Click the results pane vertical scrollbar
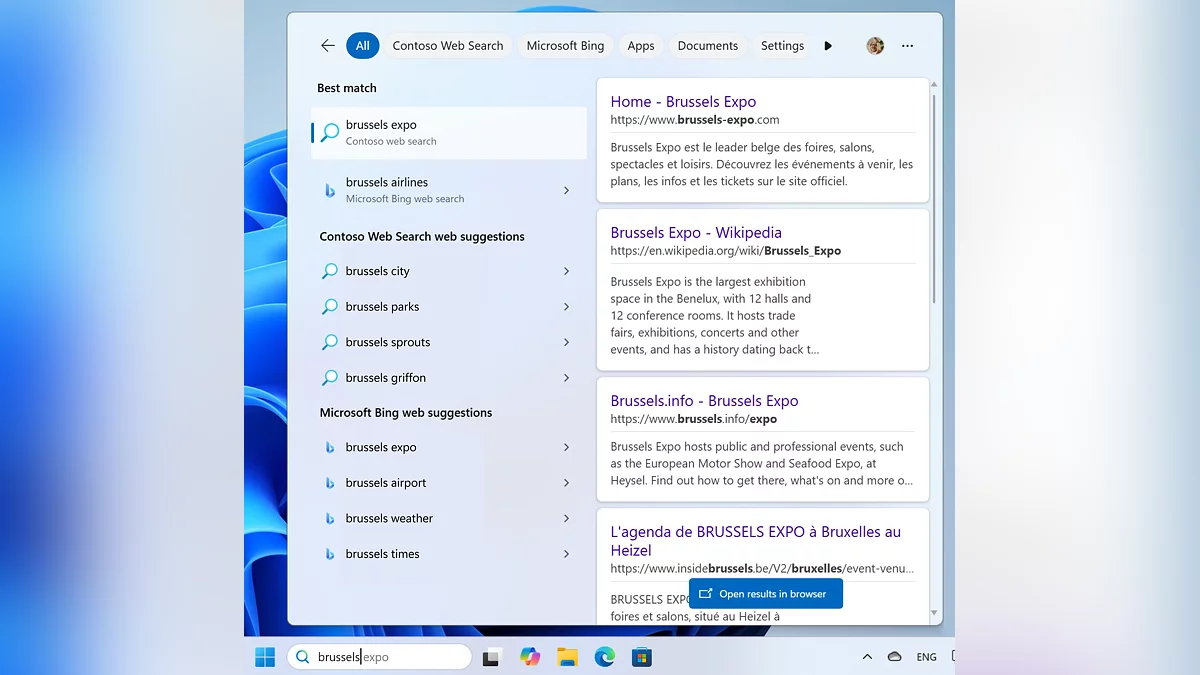This screenshot has height=675, width=1200. (934, 200)
